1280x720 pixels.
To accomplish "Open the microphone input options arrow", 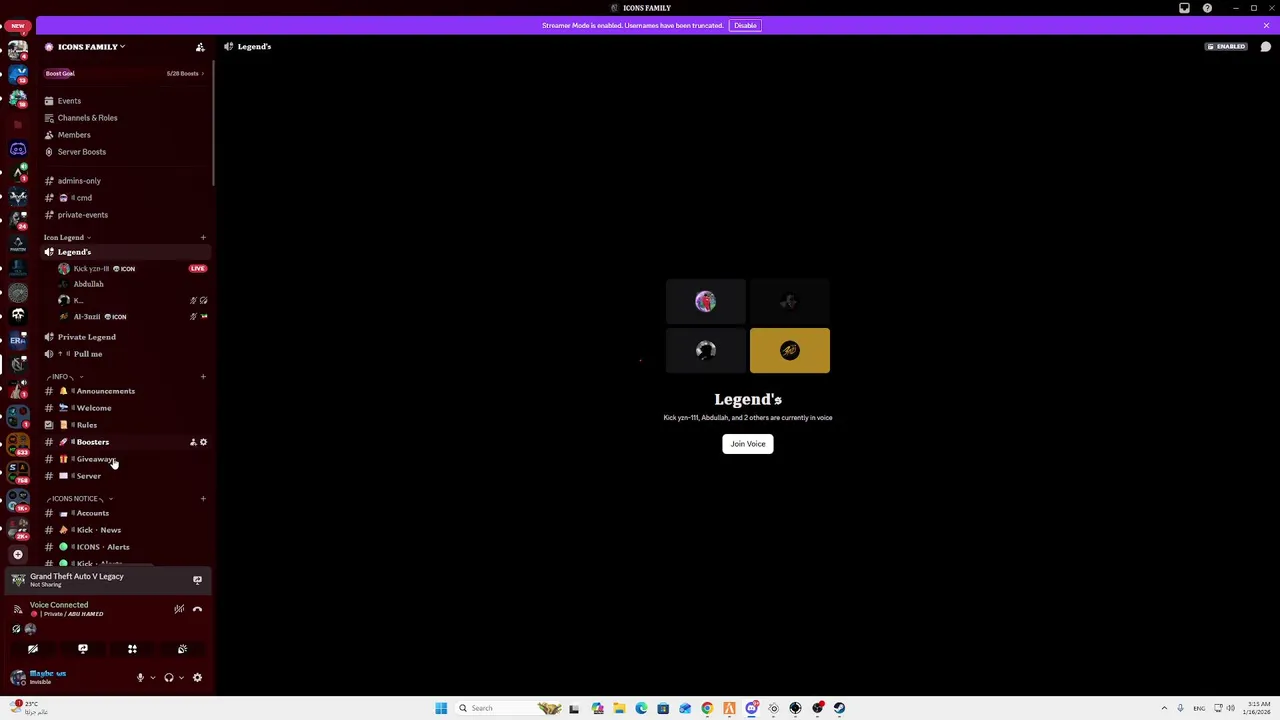I will (152, 678).
